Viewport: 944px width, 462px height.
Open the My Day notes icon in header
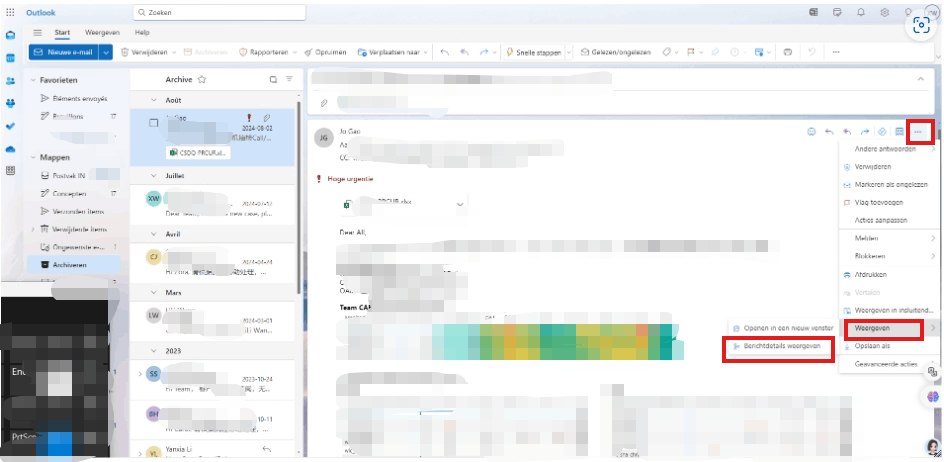837,13
